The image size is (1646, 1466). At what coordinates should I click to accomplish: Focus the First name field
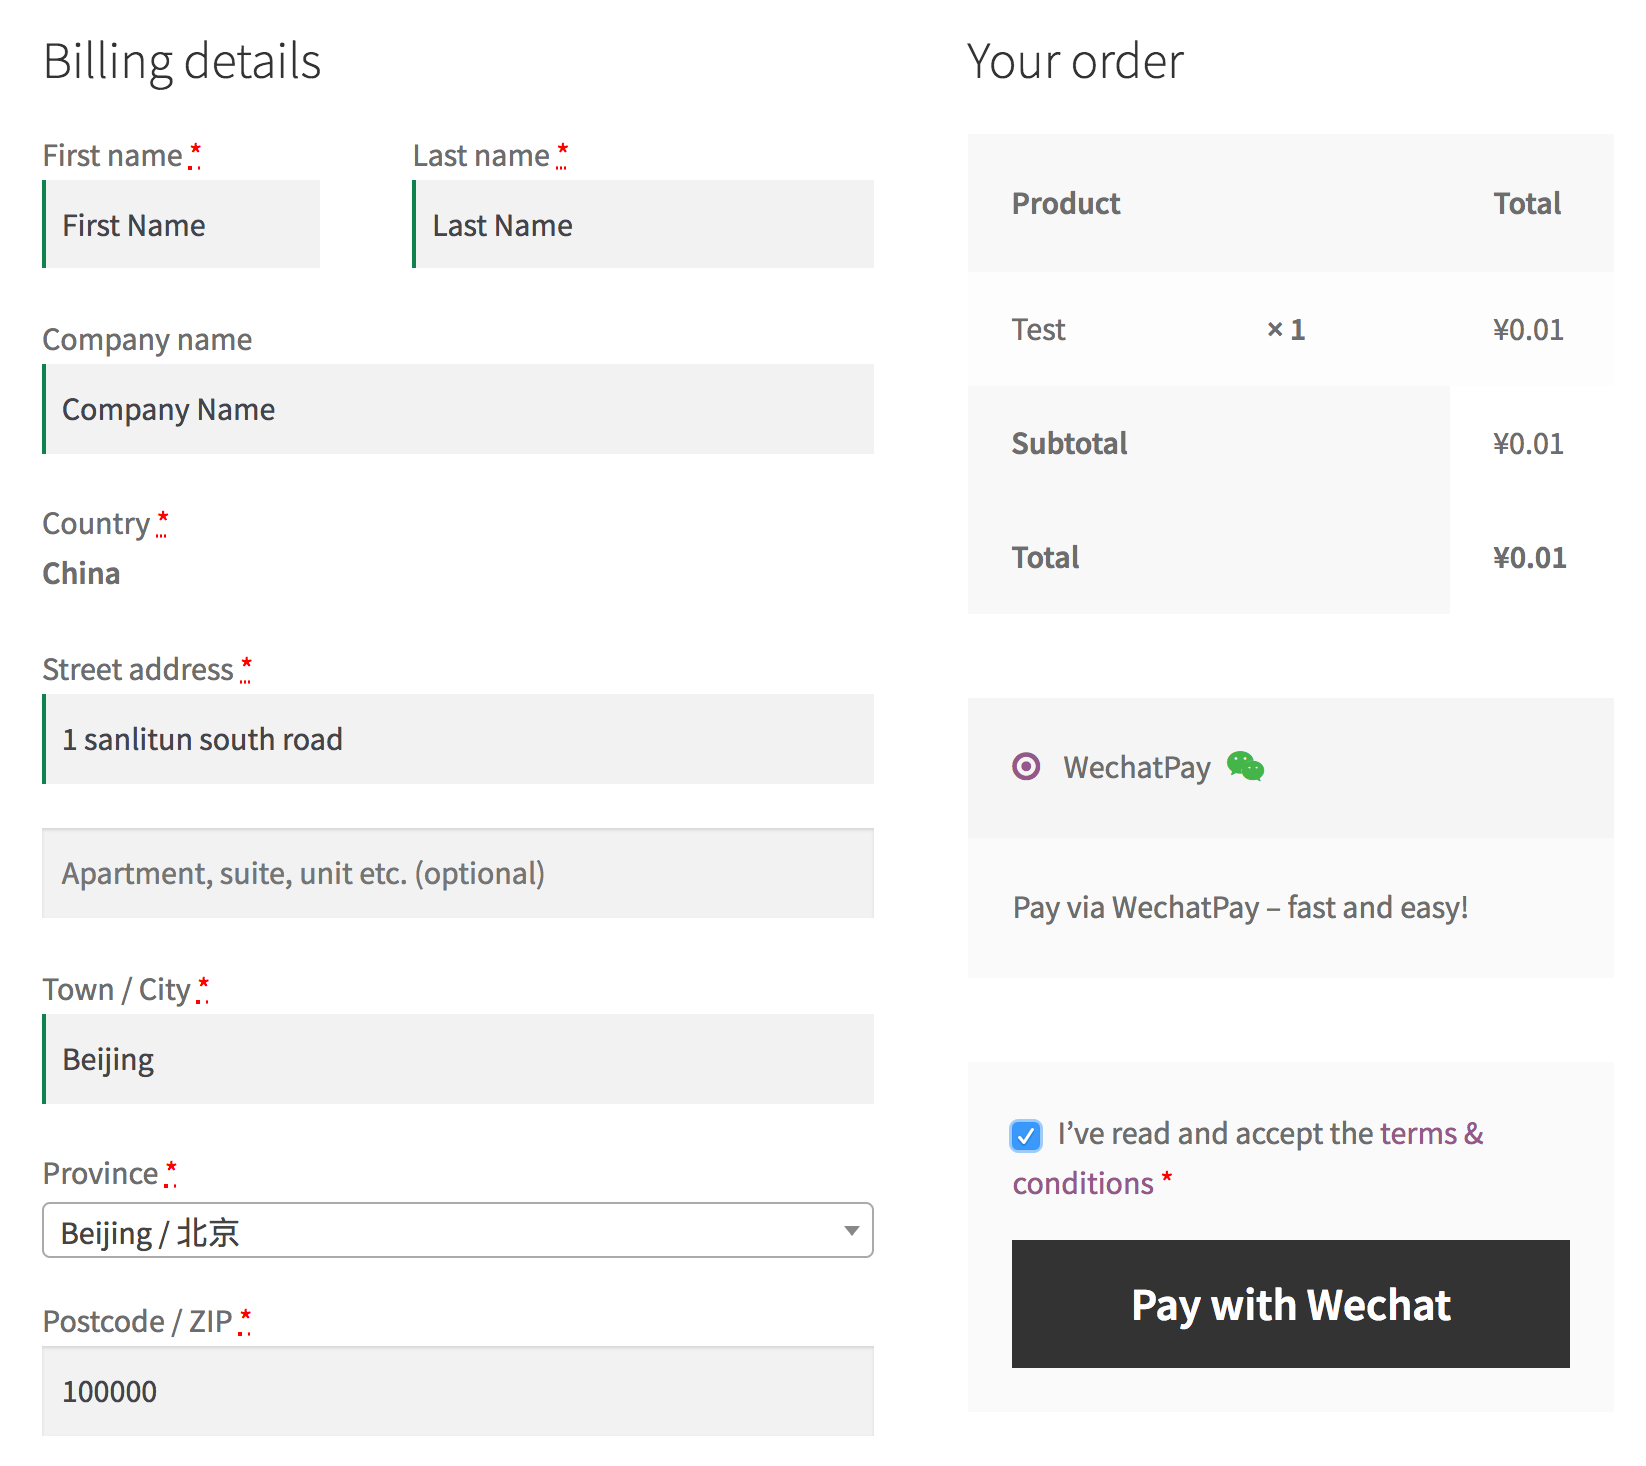tap(182, 225)
